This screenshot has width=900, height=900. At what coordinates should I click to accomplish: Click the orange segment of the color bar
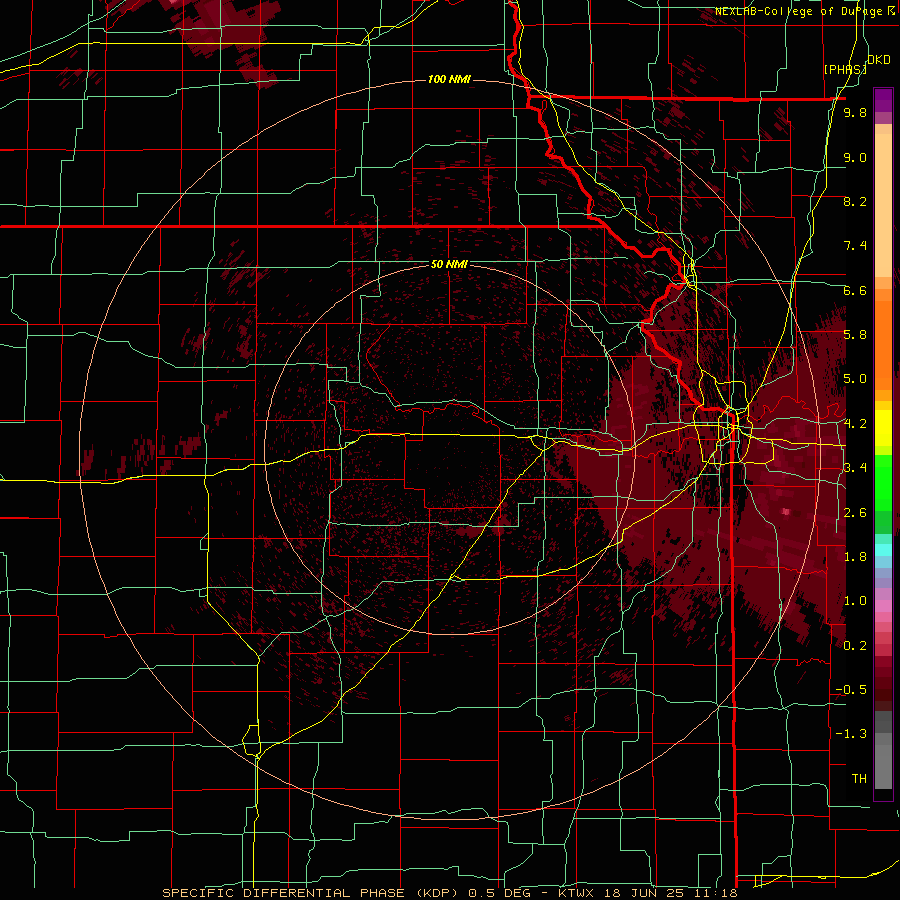(x=883, y=346)
